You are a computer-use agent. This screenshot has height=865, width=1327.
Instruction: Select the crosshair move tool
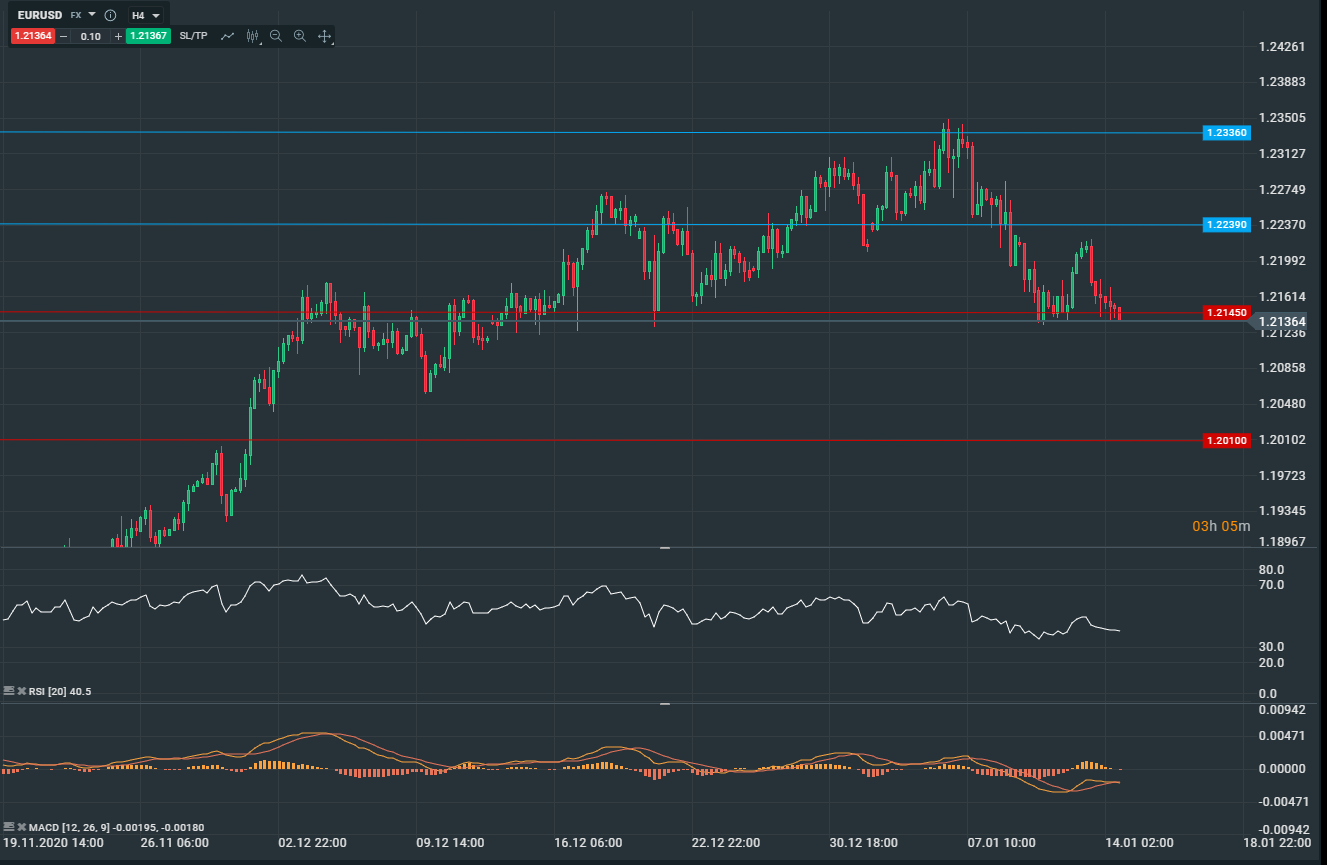pos(324,36)
